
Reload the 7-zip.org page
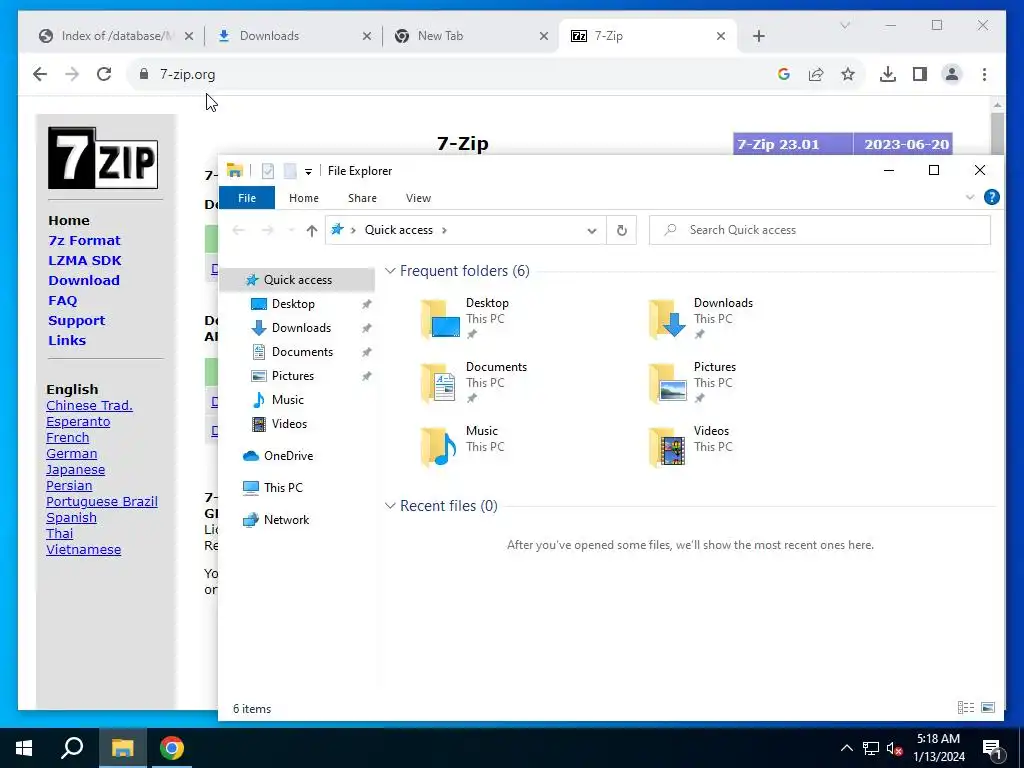[104, 74]
